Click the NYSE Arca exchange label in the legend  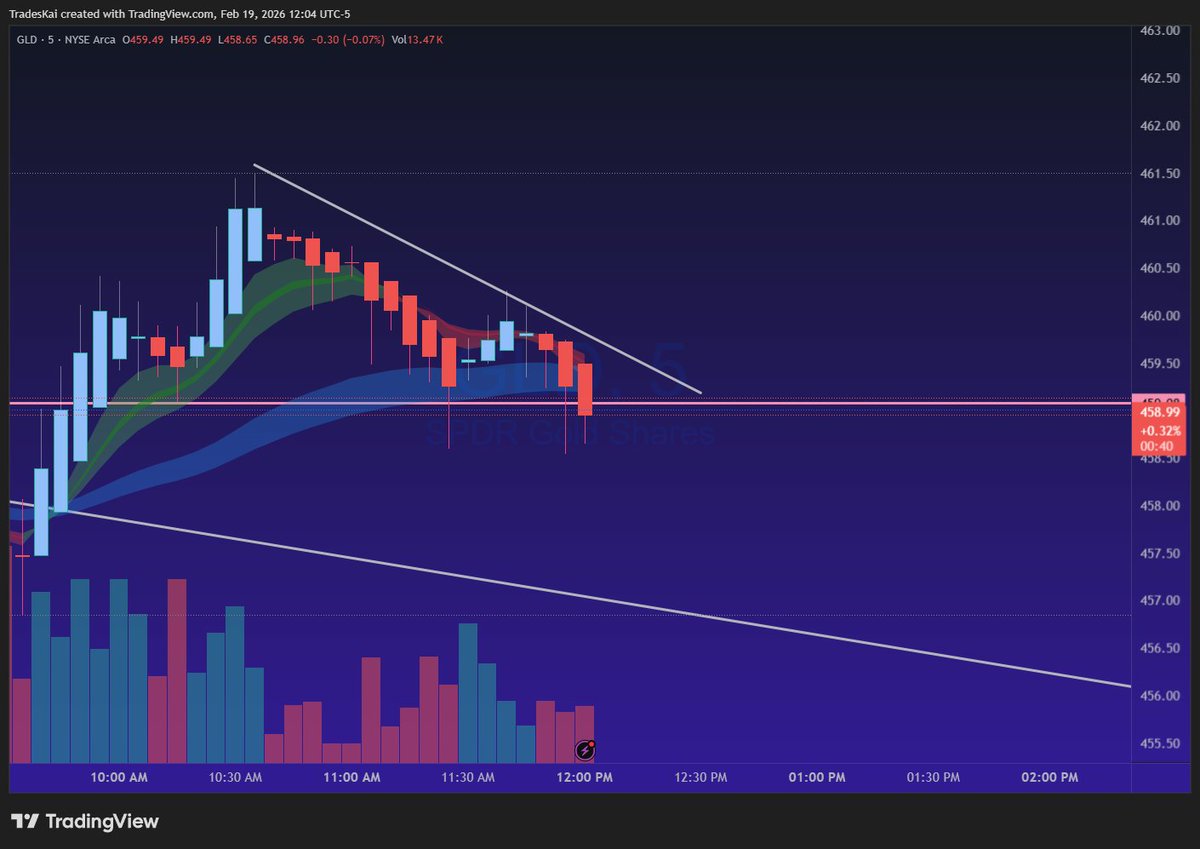(91, 40)
